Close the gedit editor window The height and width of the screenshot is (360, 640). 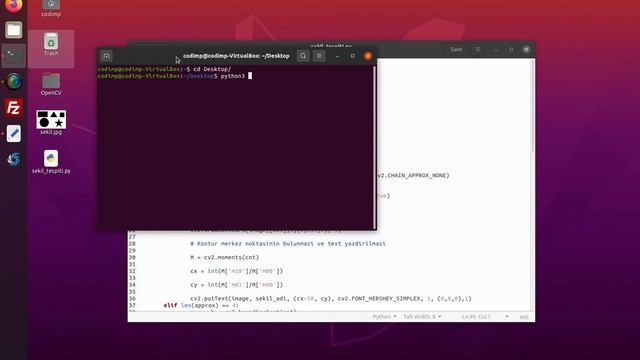[x=526, y=49]
